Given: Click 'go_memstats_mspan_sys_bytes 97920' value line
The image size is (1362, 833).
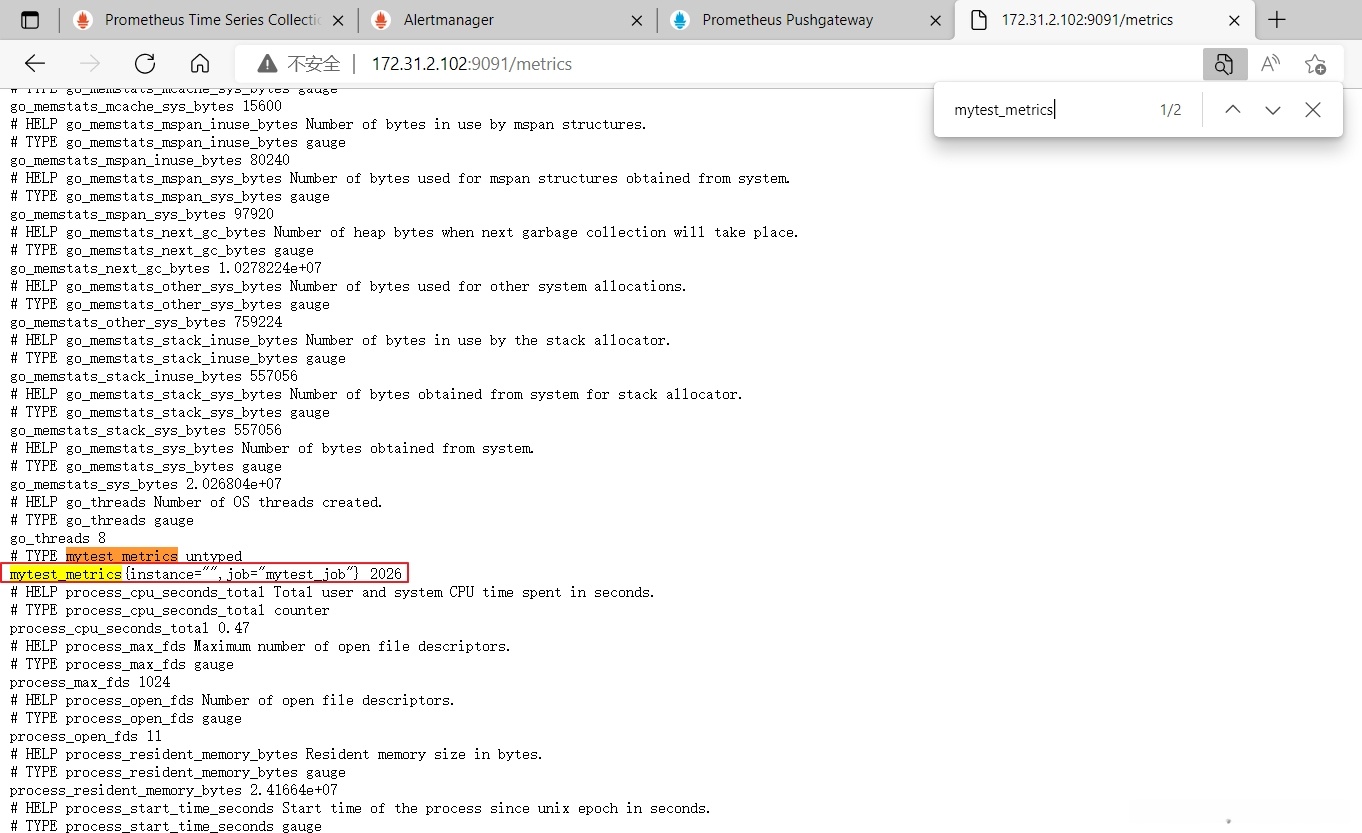Looking at the screenshot, I should 142,214.
